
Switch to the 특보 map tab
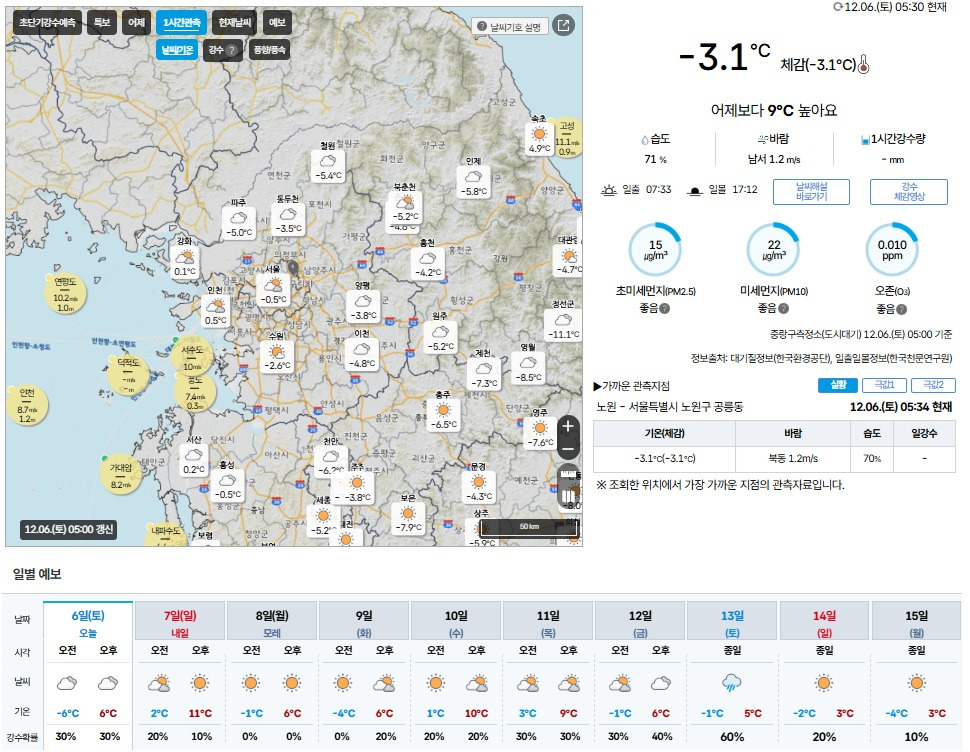(x=102, y=23)
